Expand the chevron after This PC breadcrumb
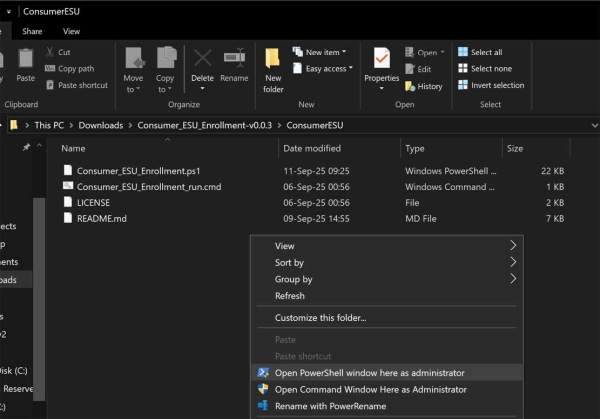This screenshot has height=419, width=600. pos(71,125)
